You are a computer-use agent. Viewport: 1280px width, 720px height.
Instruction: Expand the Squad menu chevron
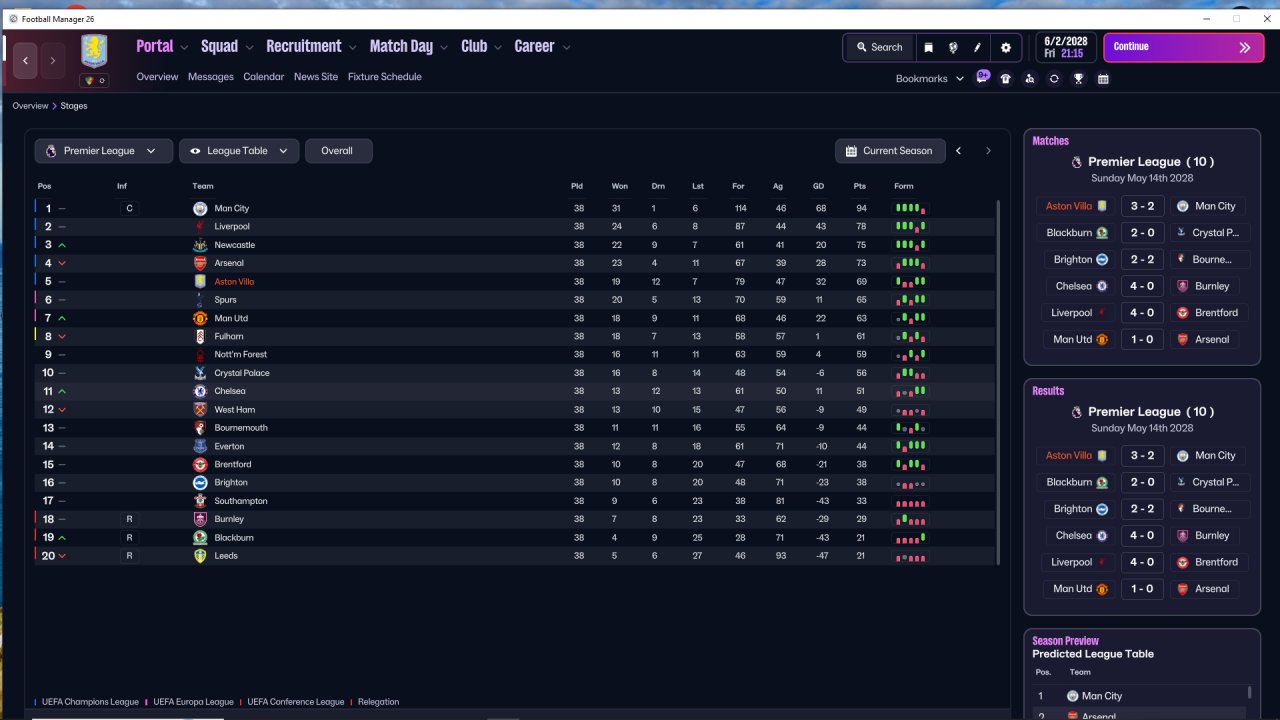(249, 47)
